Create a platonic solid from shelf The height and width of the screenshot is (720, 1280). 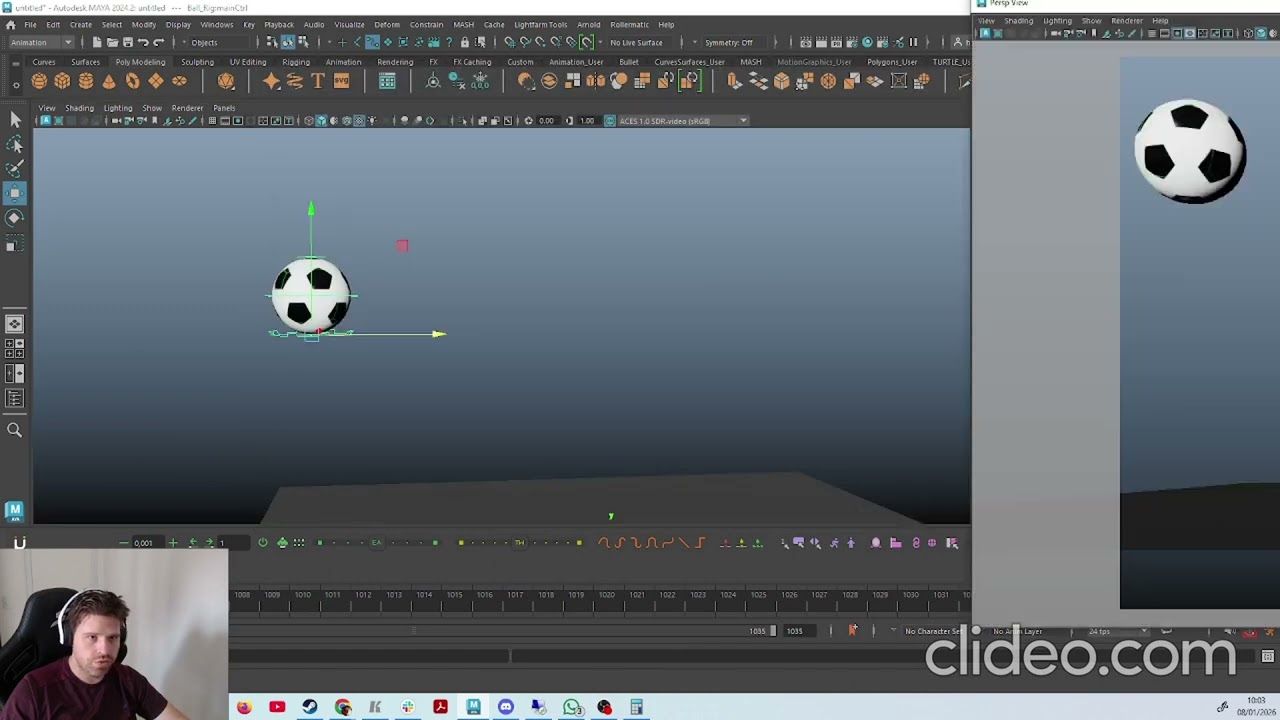coord(226,81)
